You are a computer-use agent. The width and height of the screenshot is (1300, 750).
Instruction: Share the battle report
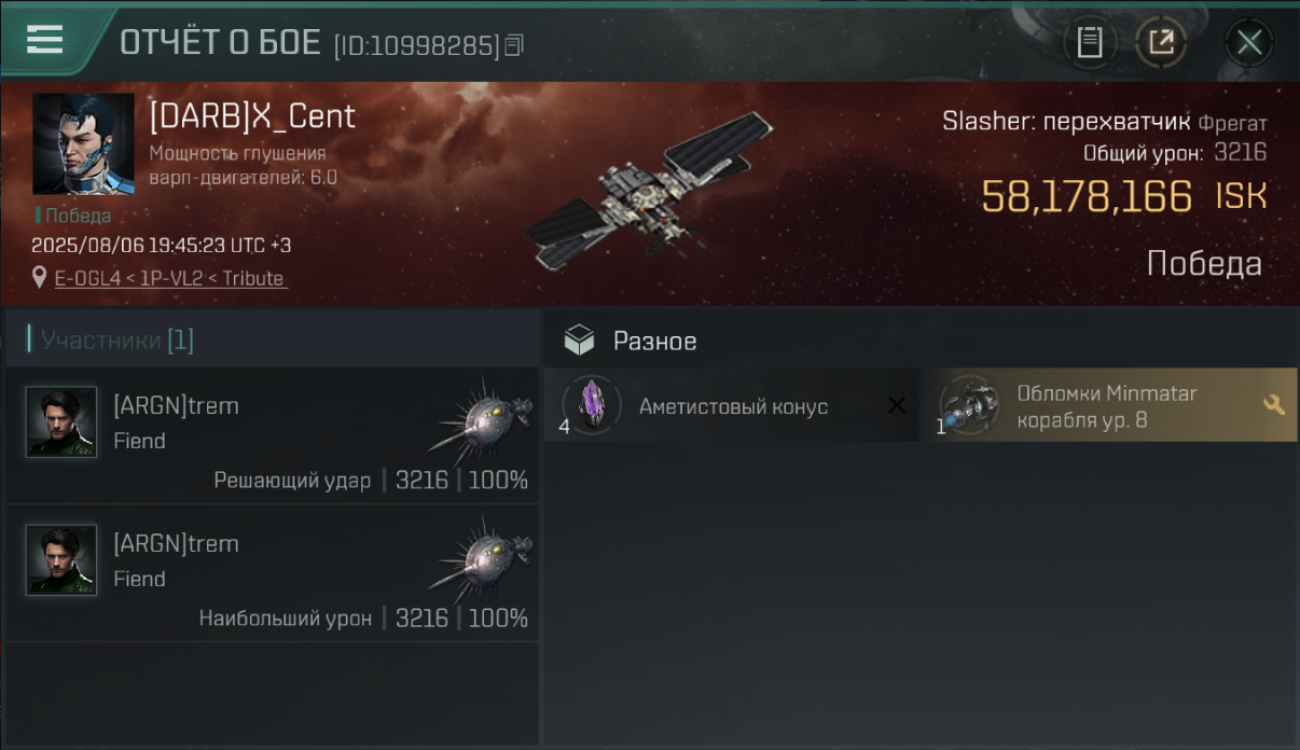1161,42
